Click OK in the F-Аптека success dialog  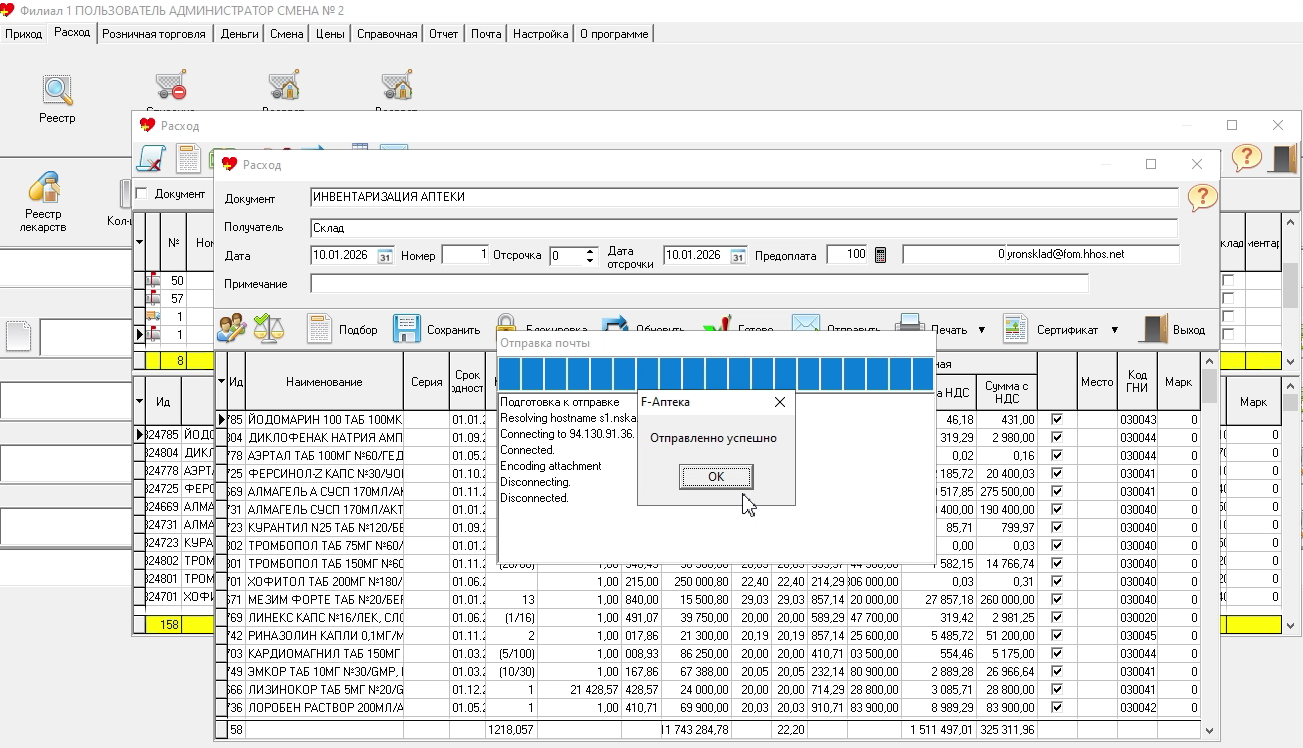click(x=715, y=477)
